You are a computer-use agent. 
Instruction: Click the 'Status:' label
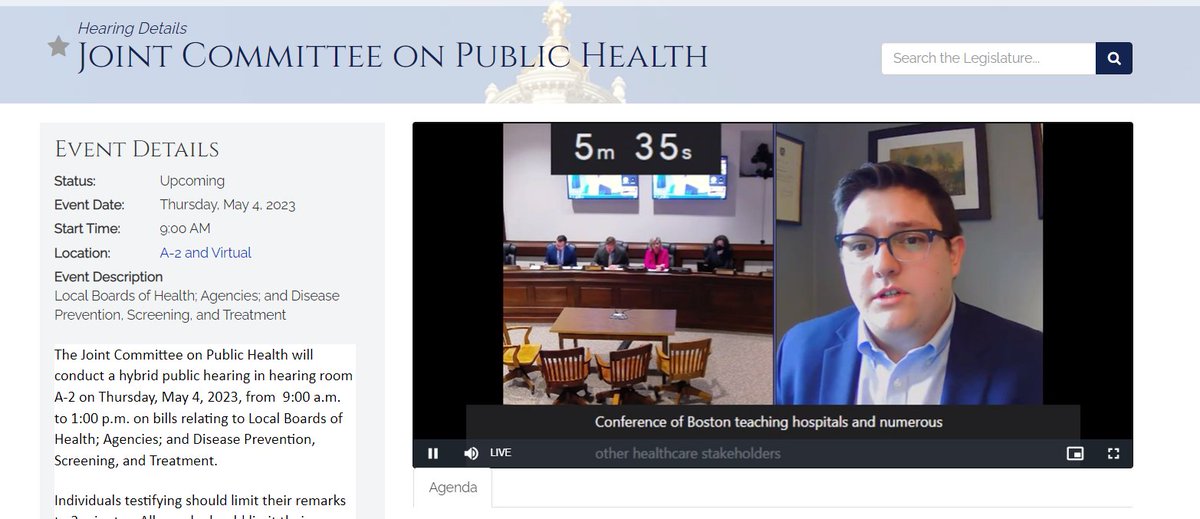tap(75, 181)
